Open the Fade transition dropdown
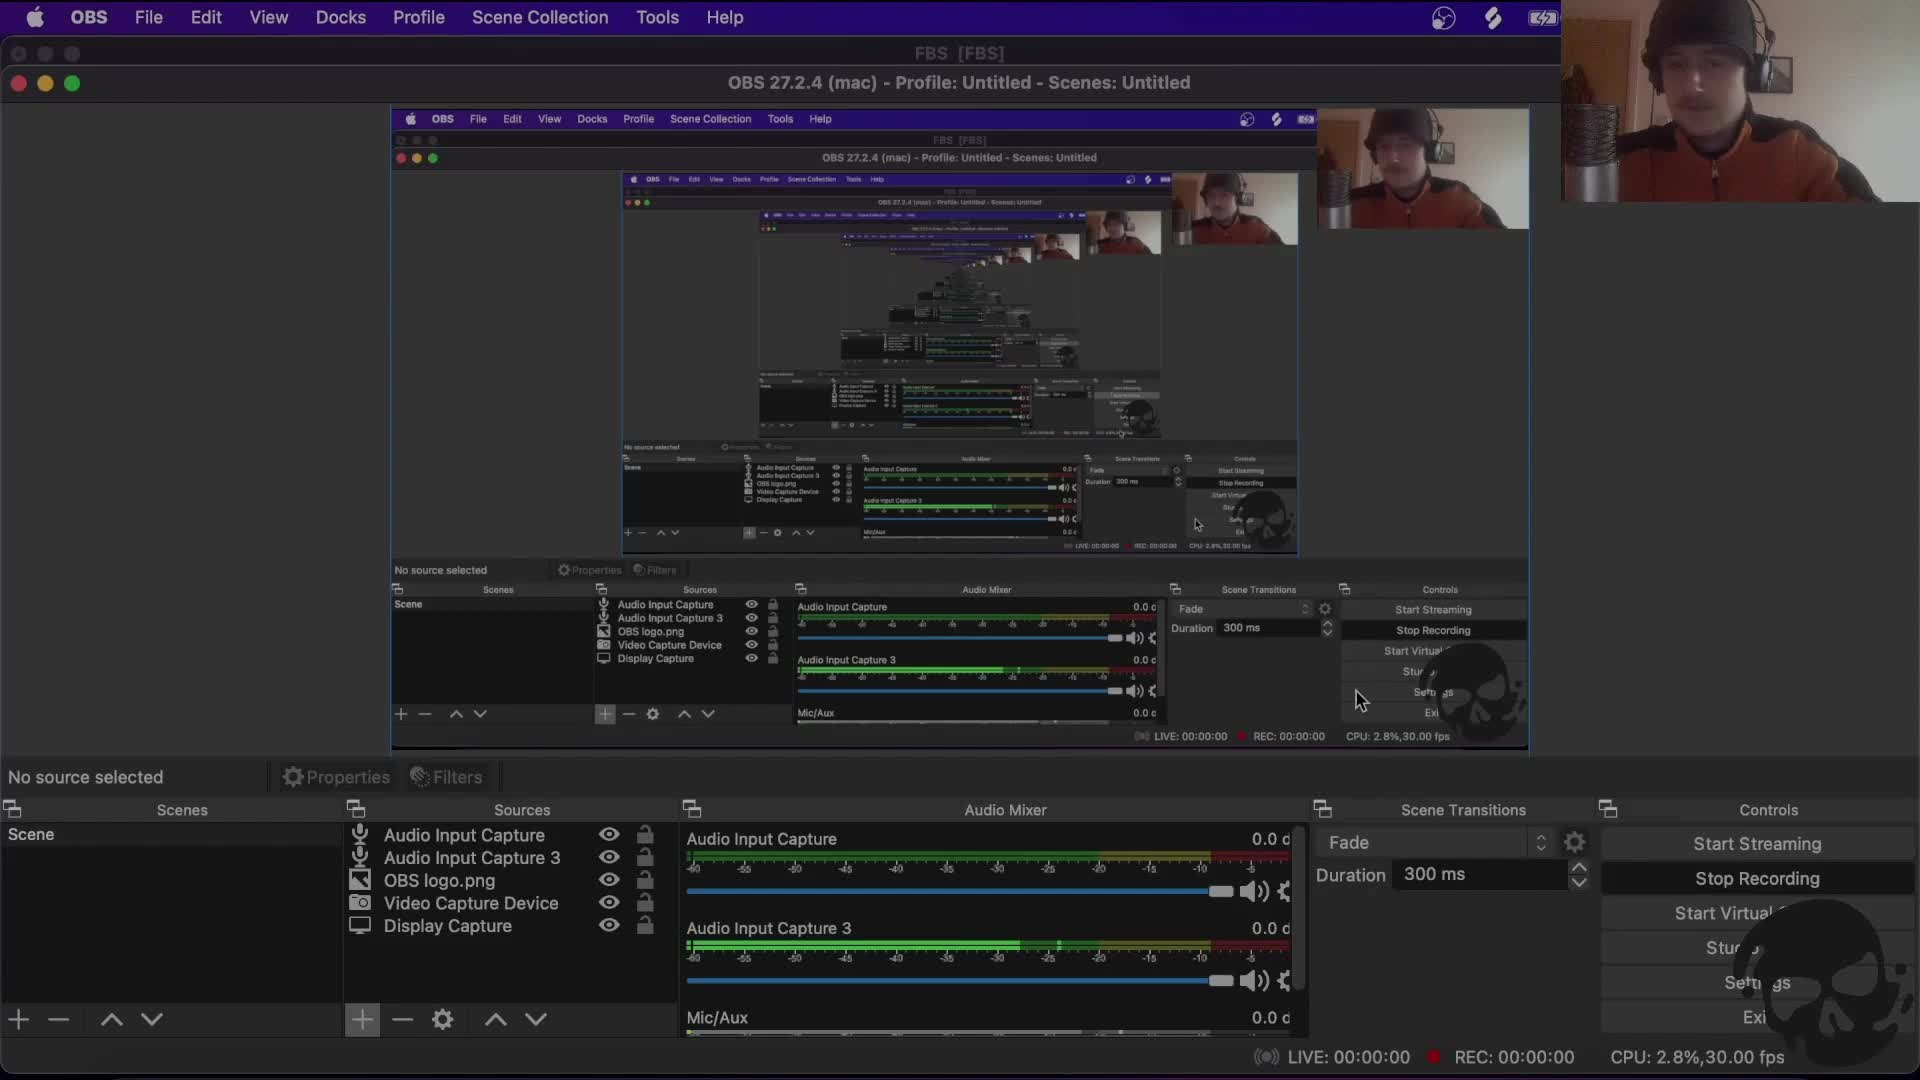This screenshot has width=1920, height=1080. 1436,843
